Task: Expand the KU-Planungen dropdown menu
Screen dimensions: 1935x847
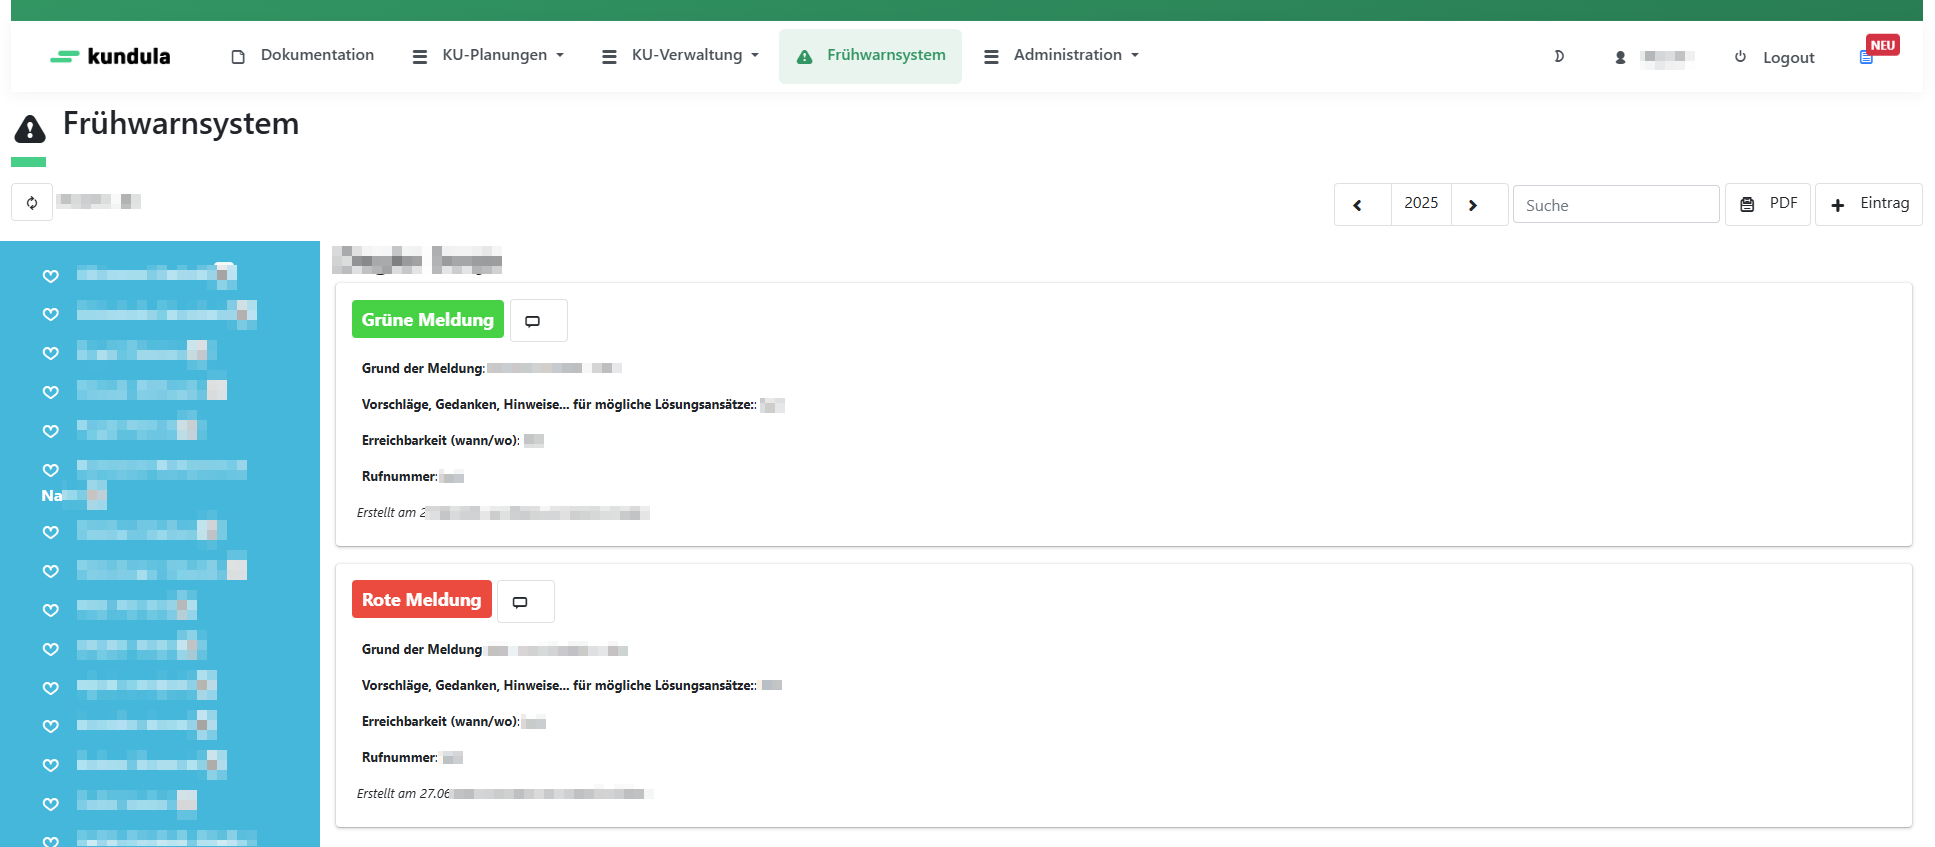Action: click(x=489, y=56)
